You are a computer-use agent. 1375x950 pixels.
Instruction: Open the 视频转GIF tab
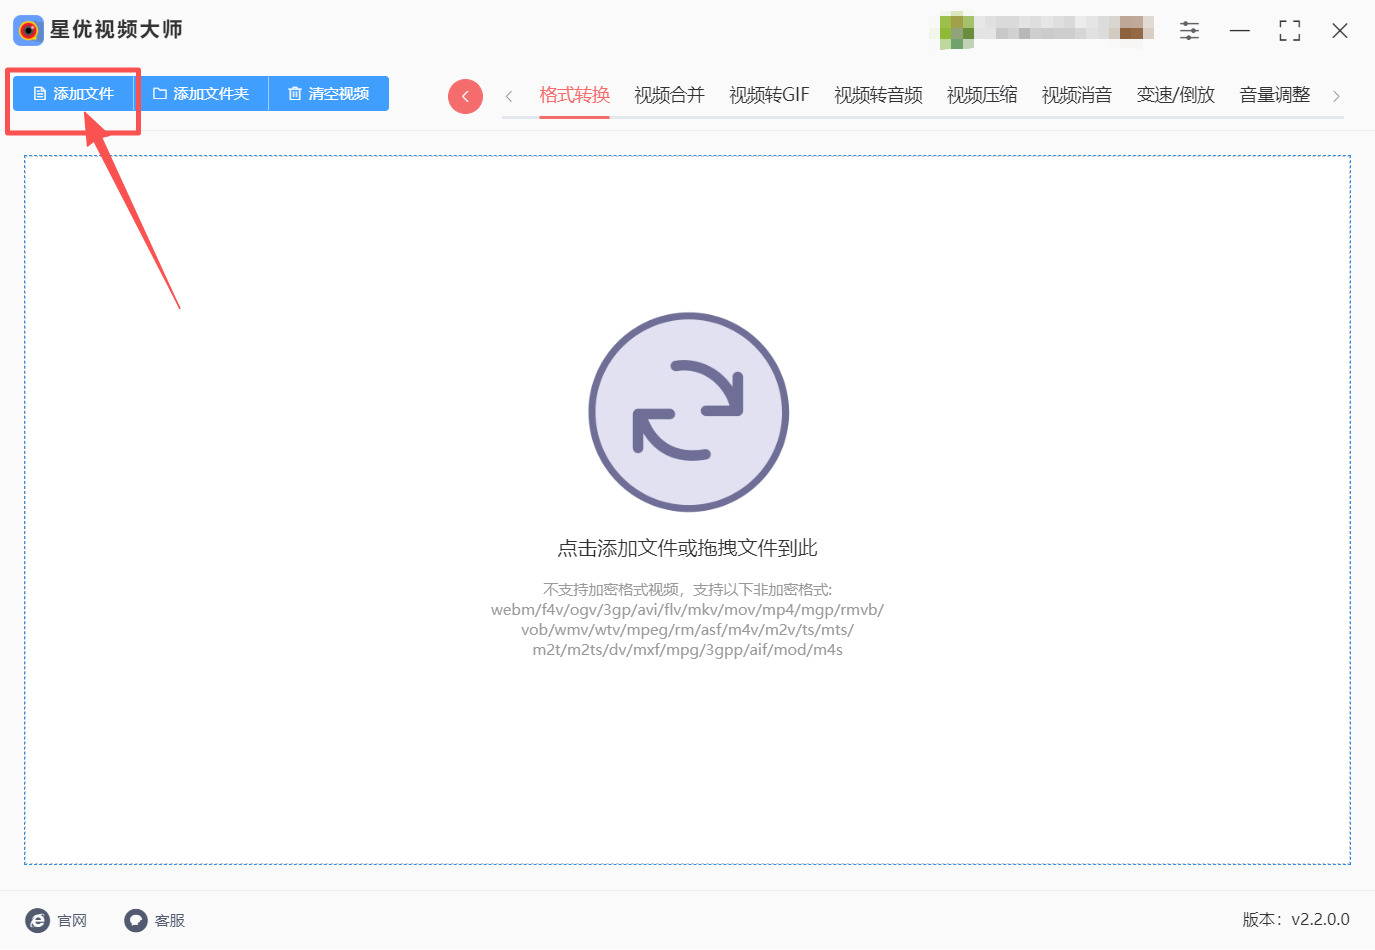768,94
